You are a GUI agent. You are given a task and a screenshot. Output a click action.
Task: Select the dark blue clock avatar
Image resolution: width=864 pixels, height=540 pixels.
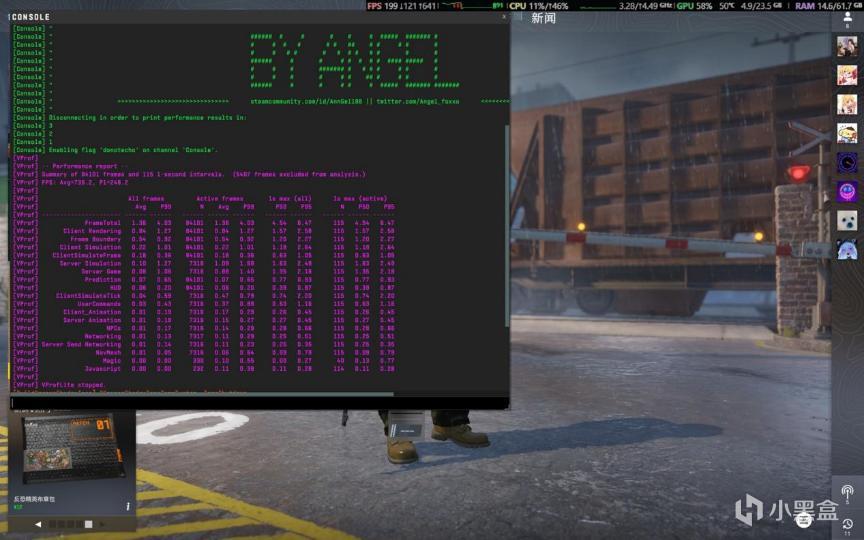click(x=847, y=163)
